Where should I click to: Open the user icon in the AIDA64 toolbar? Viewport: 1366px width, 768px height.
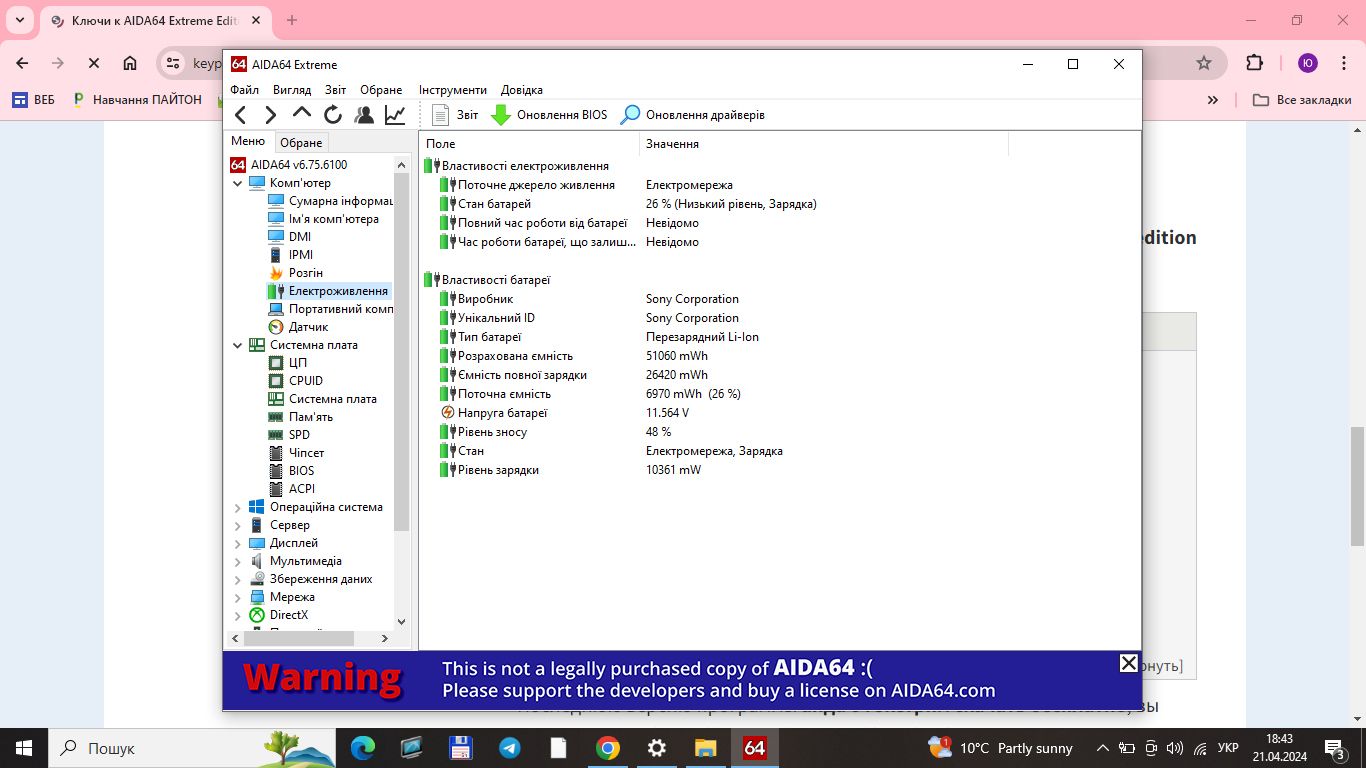pyautogui.click(x=364, y=115)
